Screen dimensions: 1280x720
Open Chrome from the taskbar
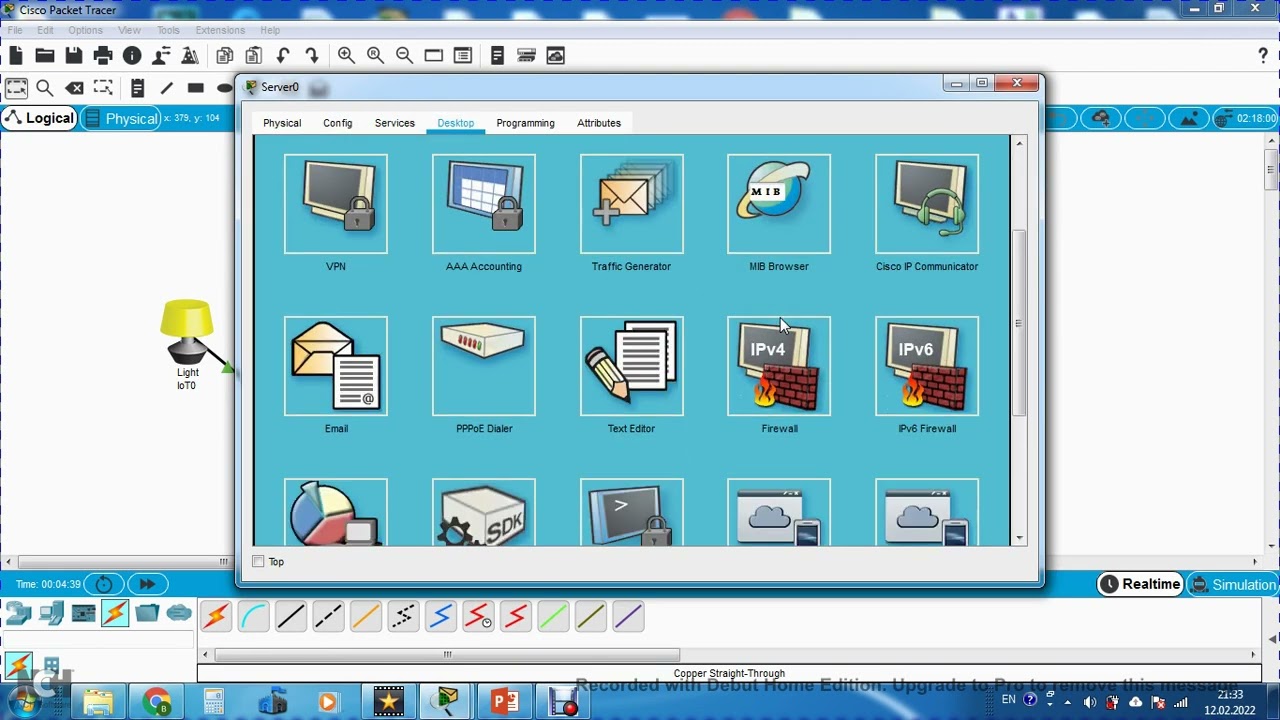157,702
